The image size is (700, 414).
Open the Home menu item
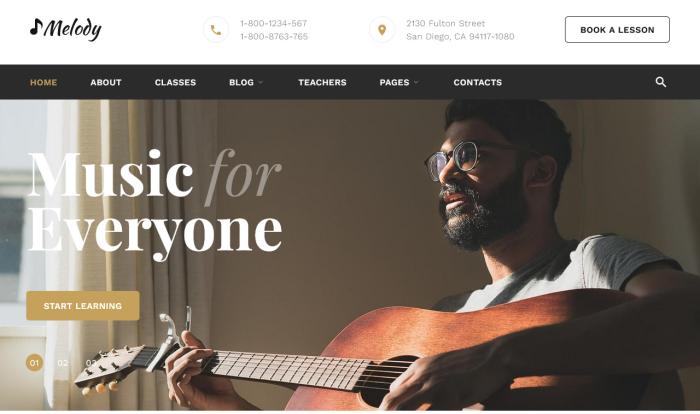[x=43, y=82]
